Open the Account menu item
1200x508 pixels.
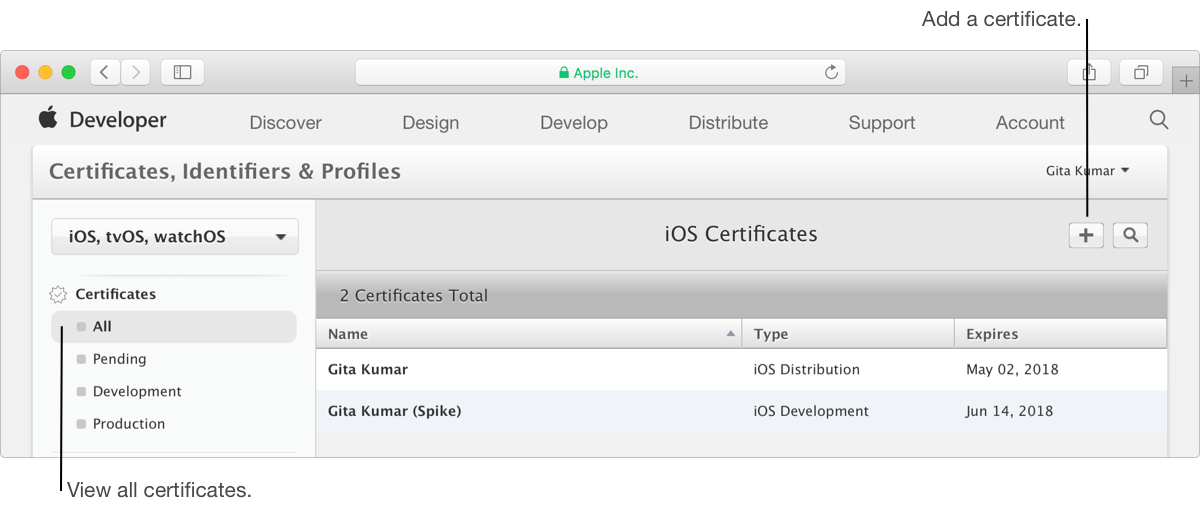point(1030,123)
